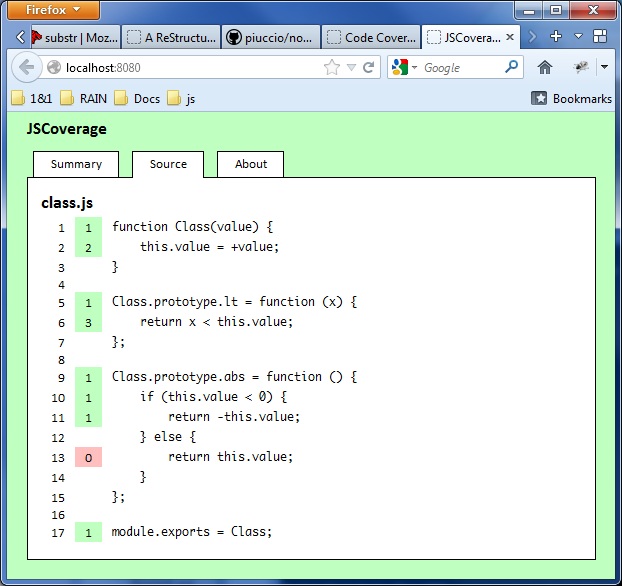Viewport: 622px width, 586px height.
Task: Click the class.js file heading
Action: 67,203
